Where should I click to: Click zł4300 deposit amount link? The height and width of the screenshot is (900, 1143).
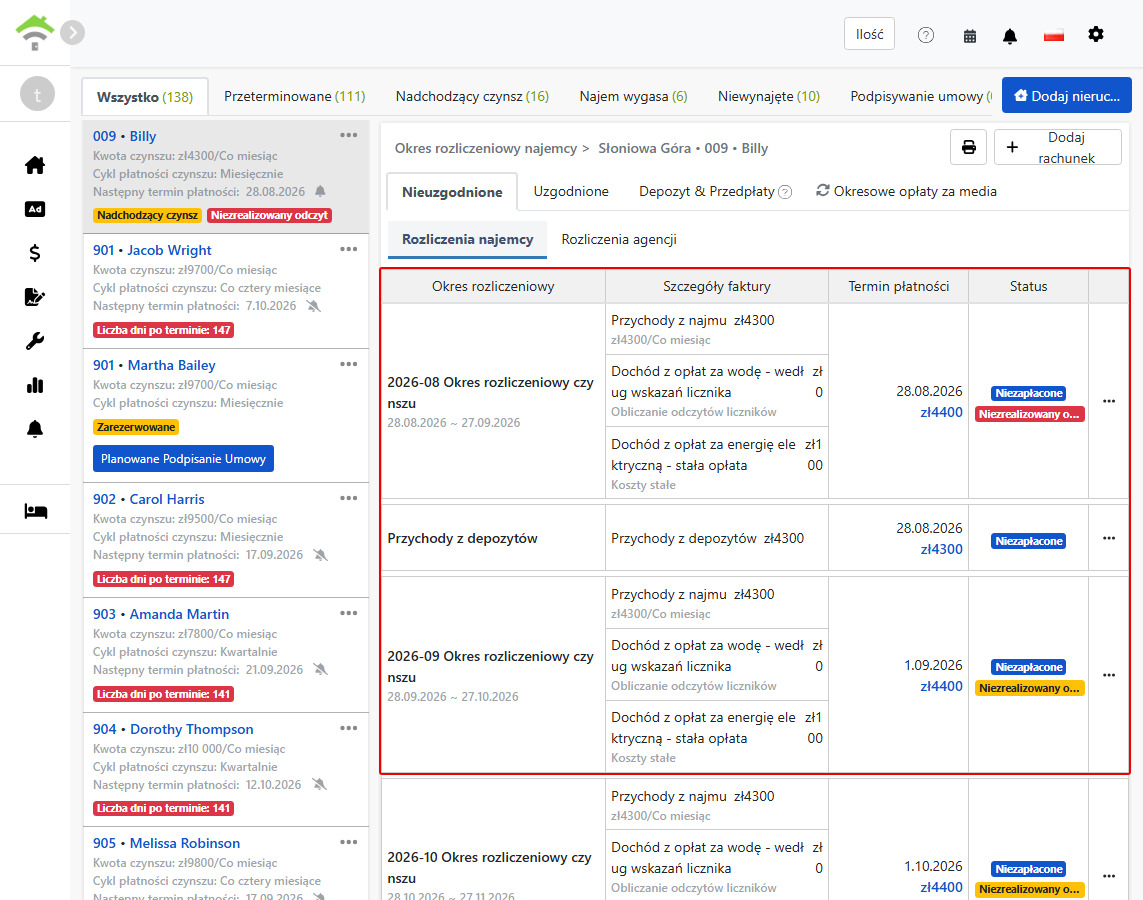(941, 549)
